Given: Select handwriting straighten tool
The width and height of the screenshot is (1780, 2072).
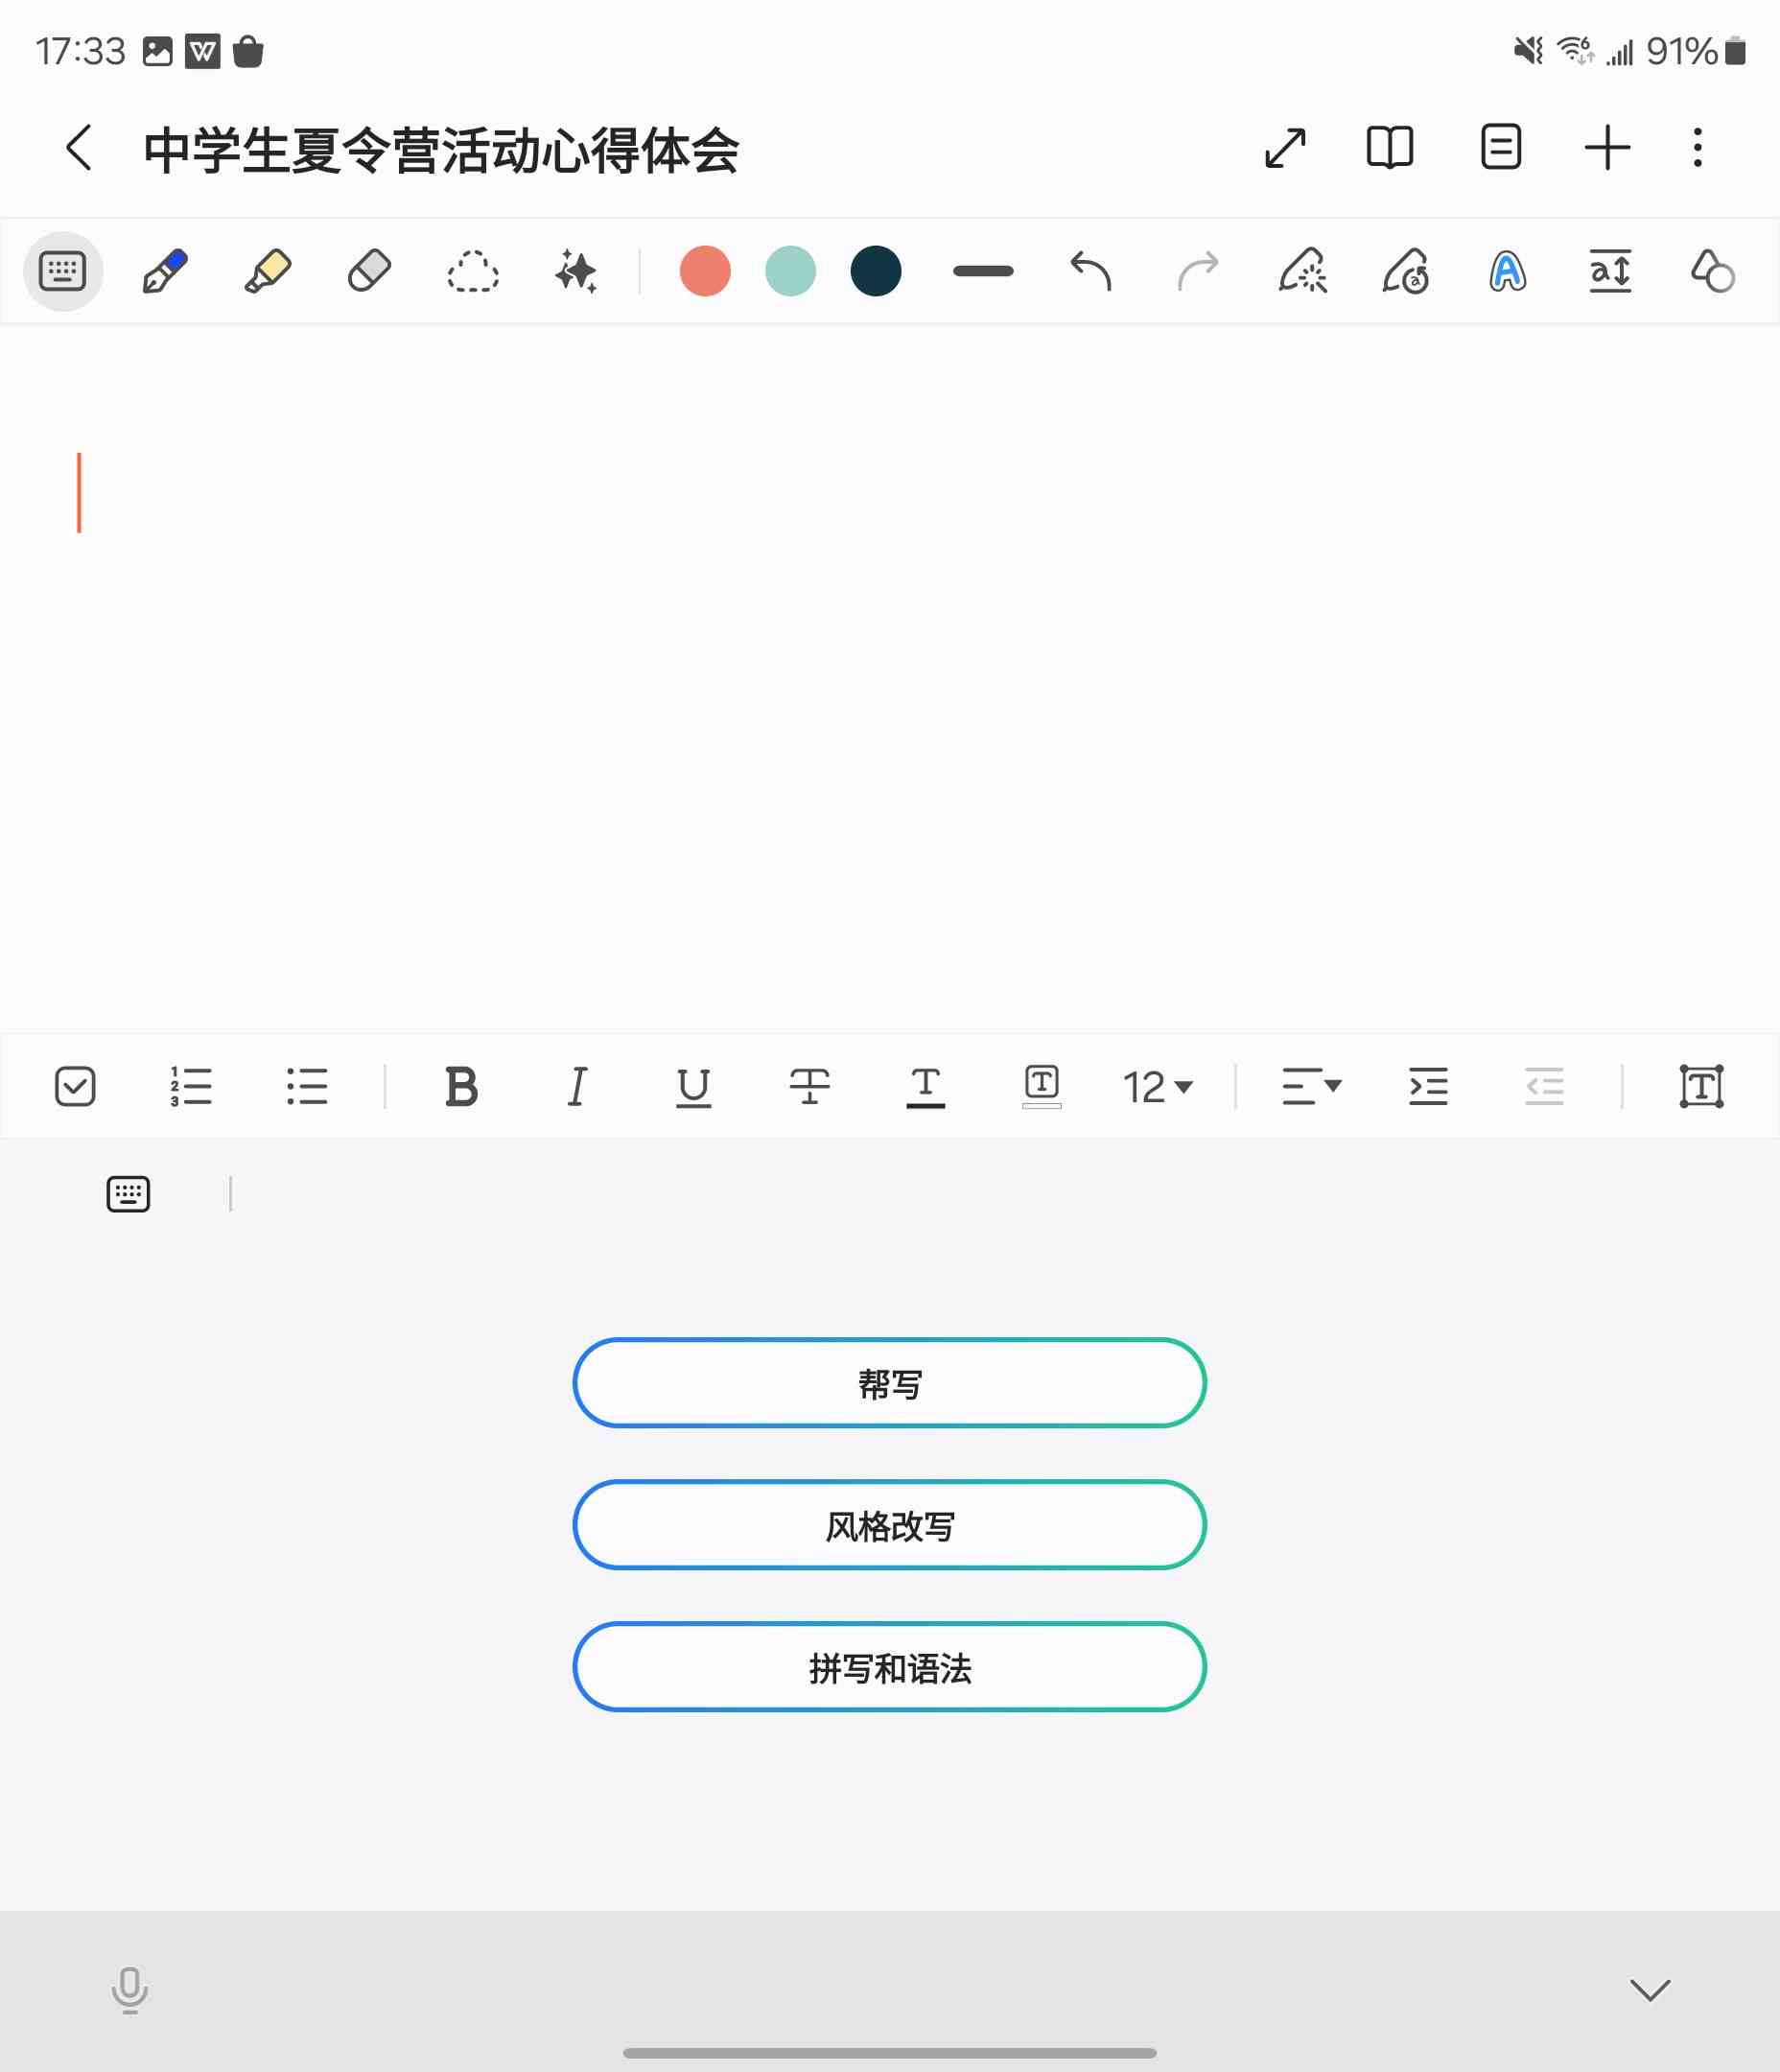Looking at the screenshot, I should (x=1303, y=271).
